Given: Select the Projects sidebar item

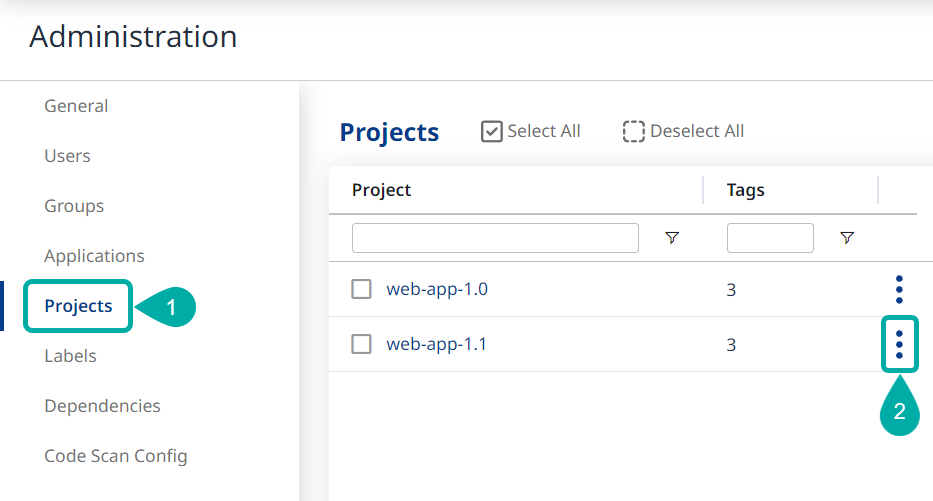Looking at the screenshot, I should pos(78,306).
